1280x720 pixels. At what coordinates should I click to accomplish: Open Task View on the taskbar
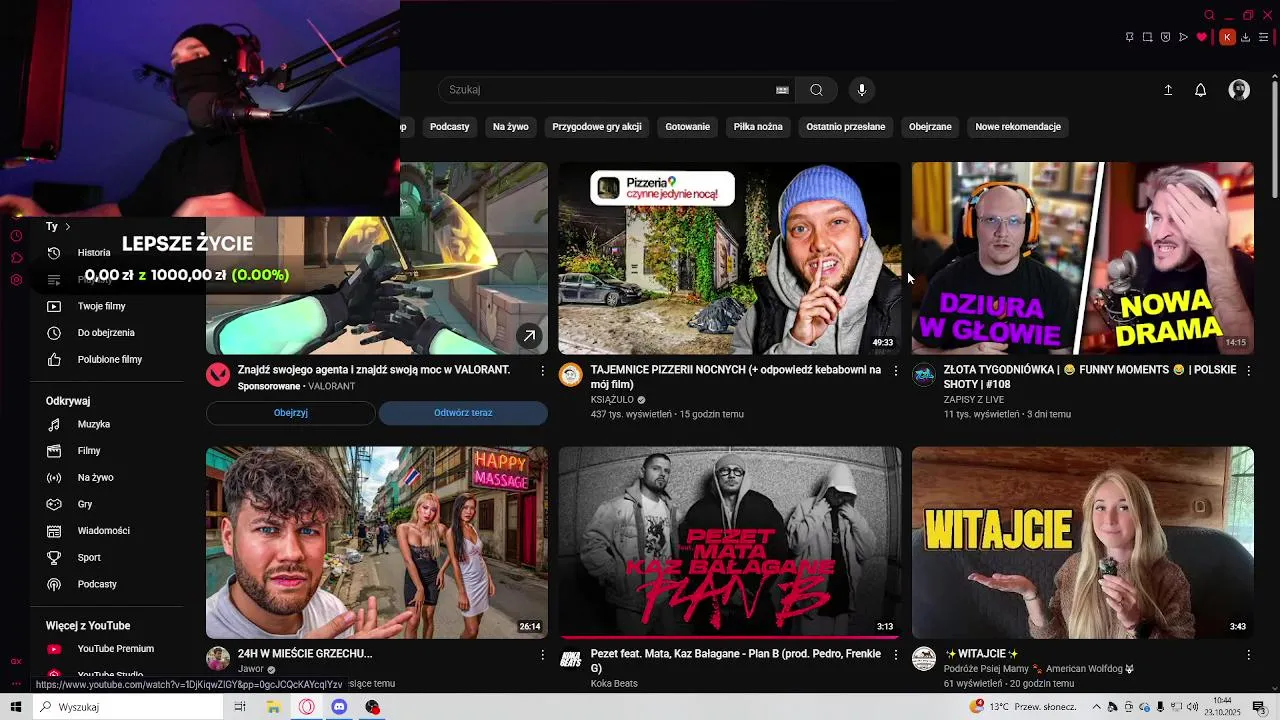240,707
